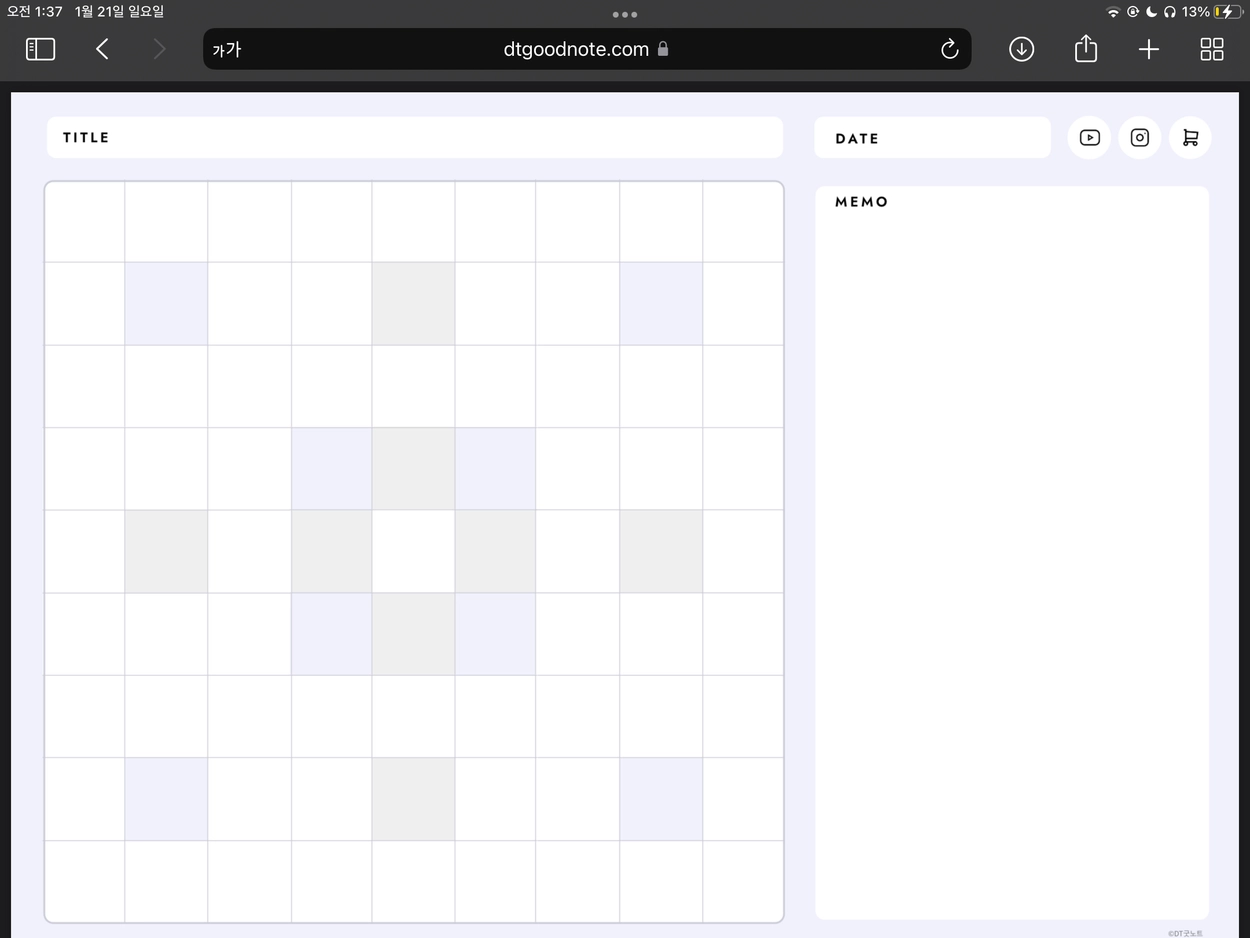The width and height of the screenshot is (1250, 938).
Task: Open a new tab
Action: pyautogui.click(x=1149, y=49)
